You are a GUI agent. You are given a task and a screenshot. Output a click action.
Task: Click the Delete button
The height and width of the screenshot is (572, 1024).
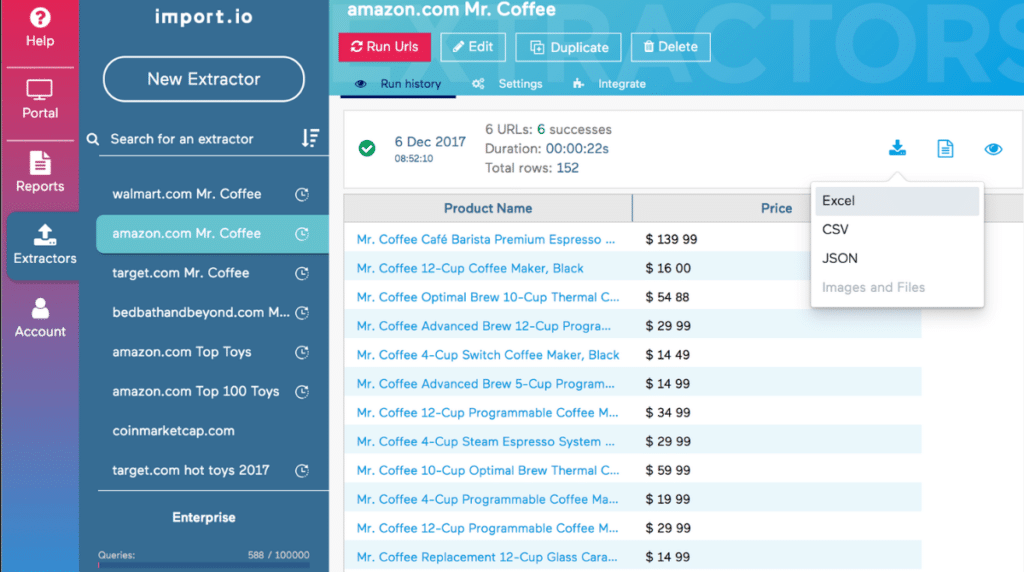[x=671, y=47]
